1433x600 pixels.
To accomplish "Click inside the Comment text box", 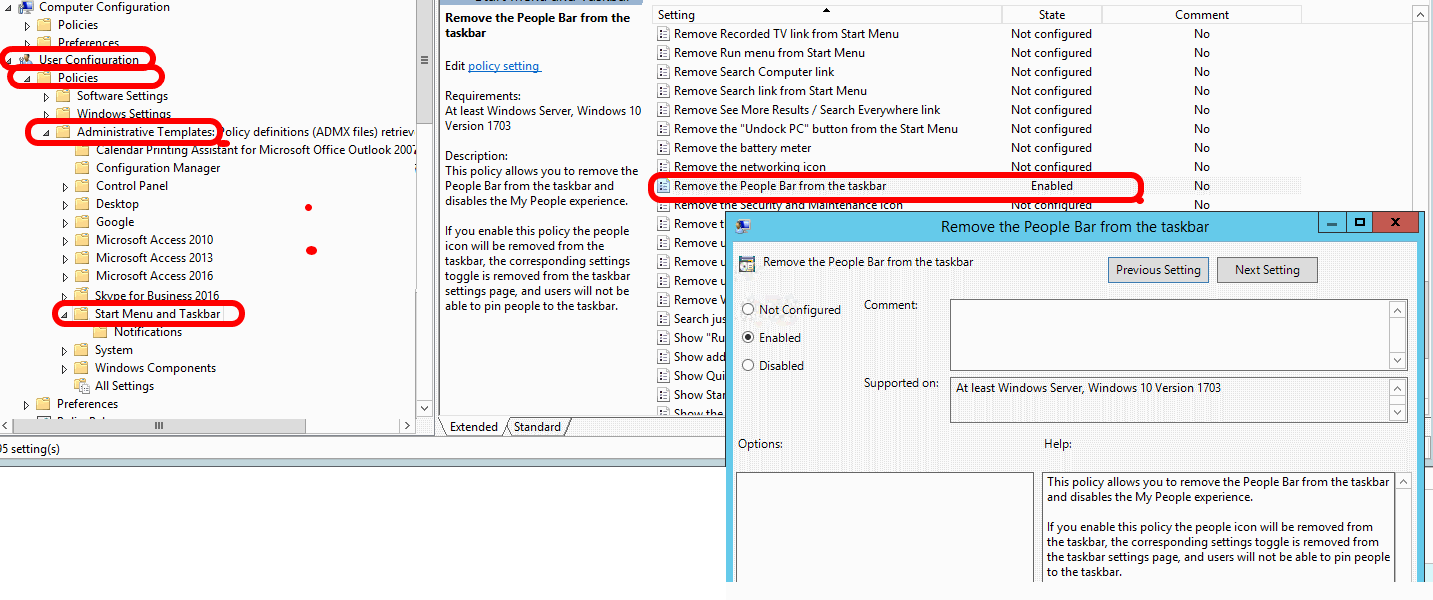I will click(1168, 334).
